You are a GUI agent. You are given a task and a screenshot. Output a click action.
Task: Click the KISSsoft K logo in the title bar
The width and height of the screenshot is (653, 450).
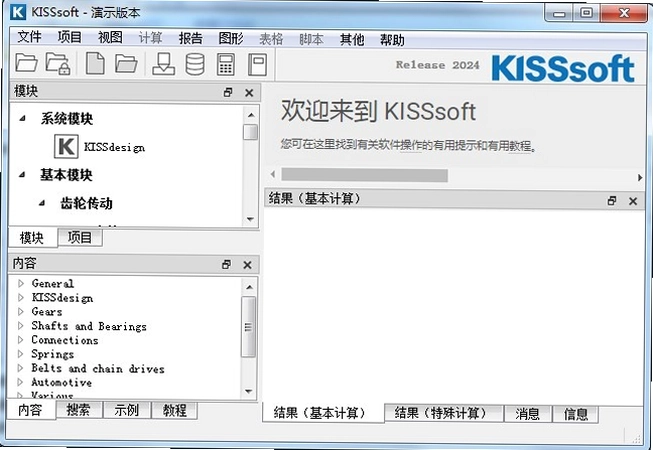(x=18, y=12)
